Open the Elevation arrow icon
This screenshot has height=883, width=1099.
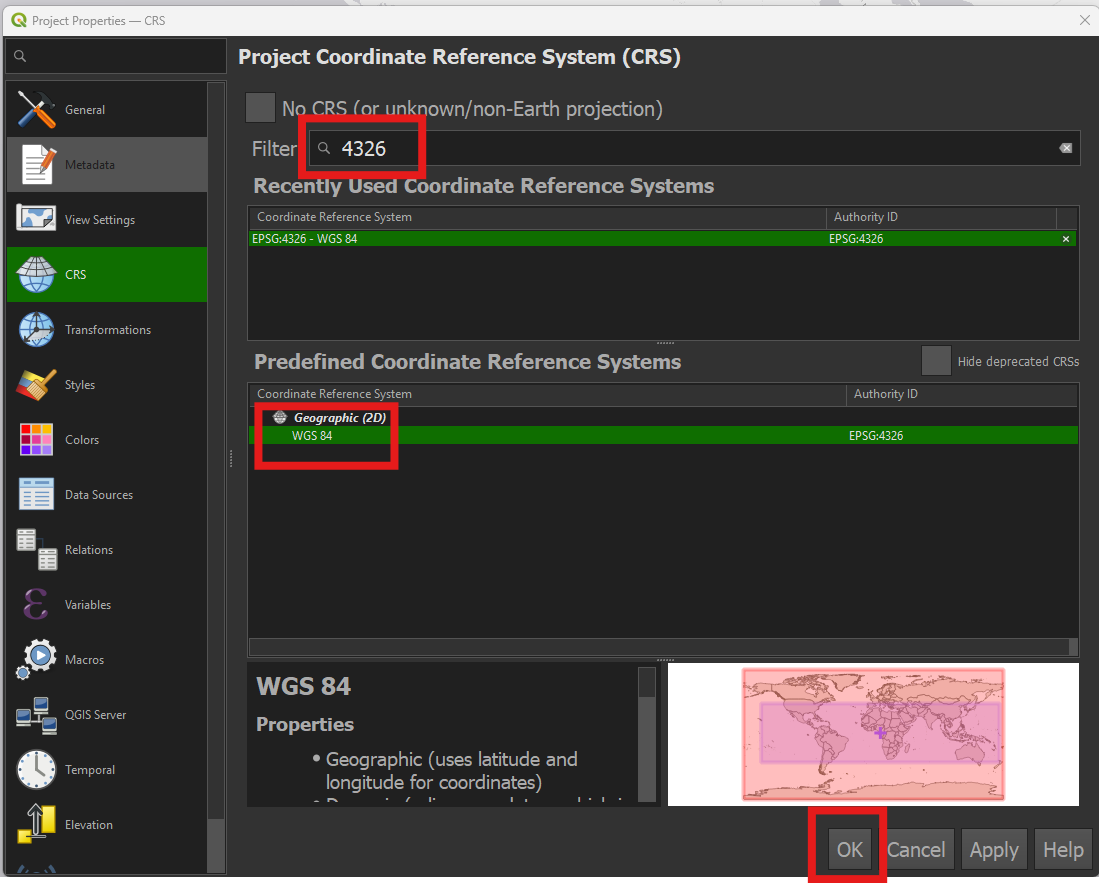coord(36,824)
